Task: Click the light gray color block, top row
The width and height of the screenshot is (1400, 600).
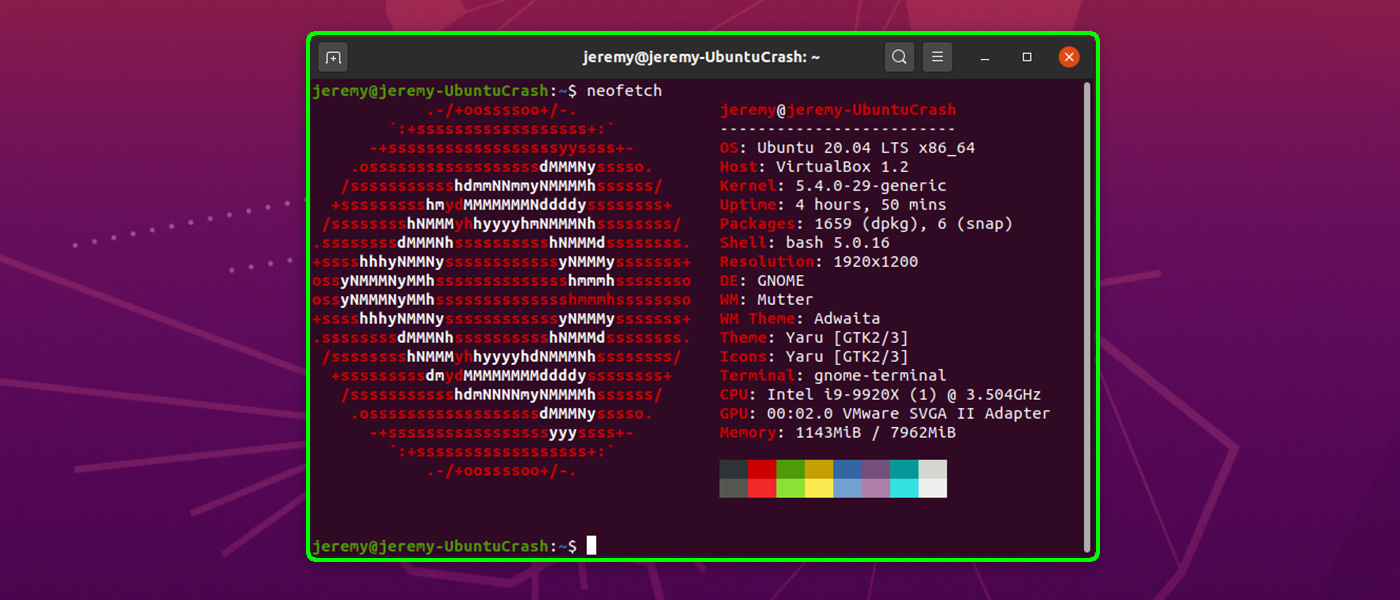Action: (932, 469)
